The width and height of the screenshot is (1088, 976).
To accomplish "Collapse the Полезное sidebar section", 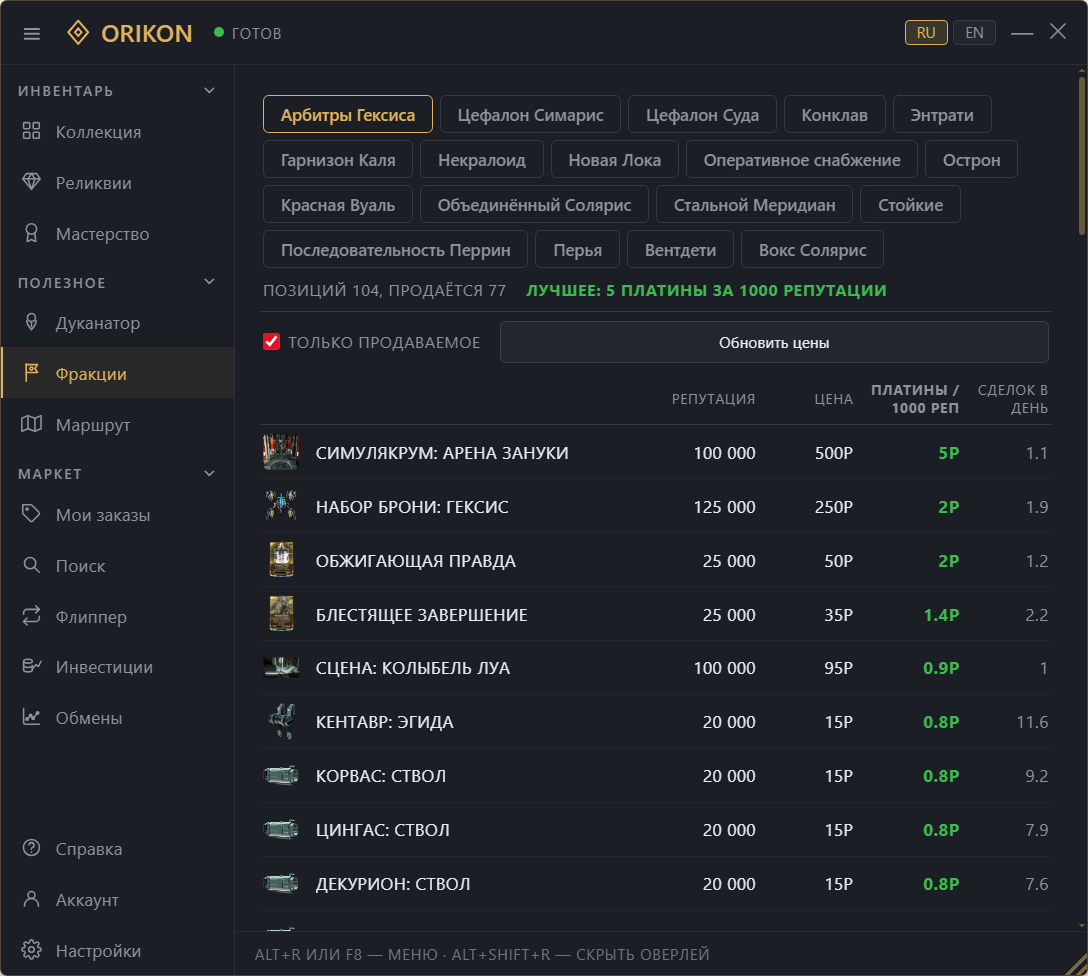I will [210, 282].
